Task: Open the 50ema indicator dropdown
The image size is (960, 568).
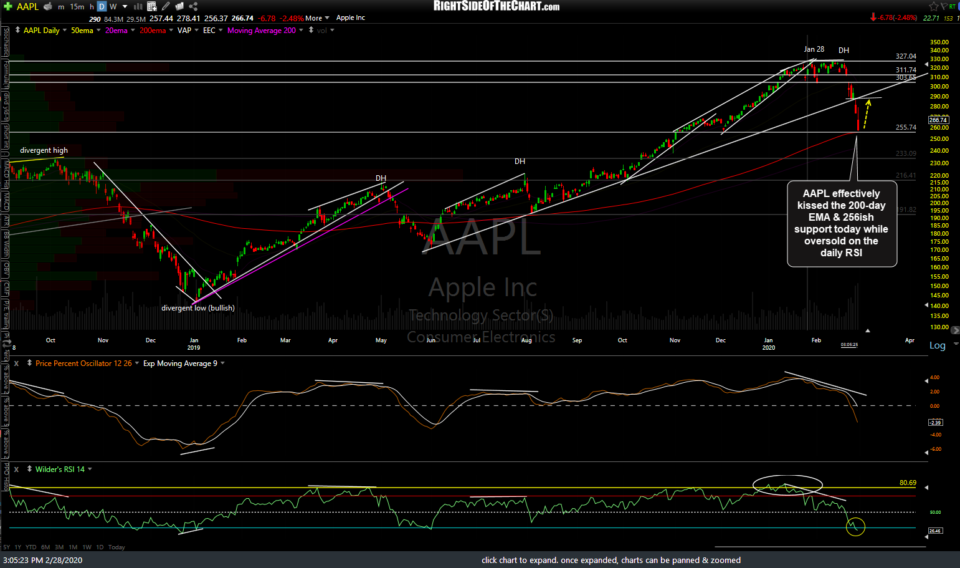Action: (99, 30)
